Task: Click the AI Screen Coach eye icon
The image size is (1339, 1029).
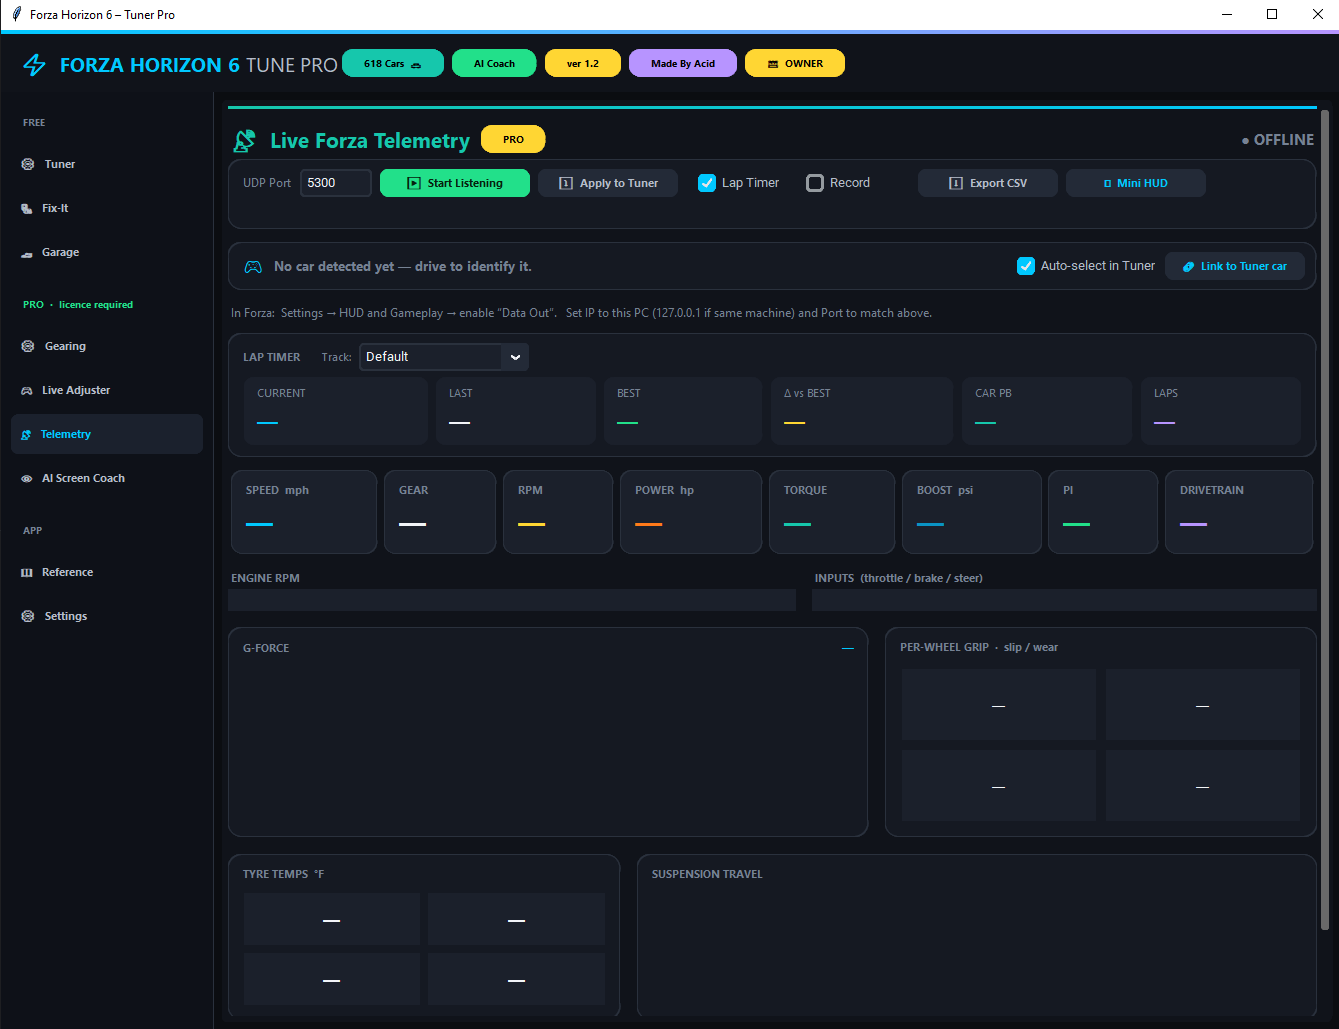Action: tap(27, 479)
